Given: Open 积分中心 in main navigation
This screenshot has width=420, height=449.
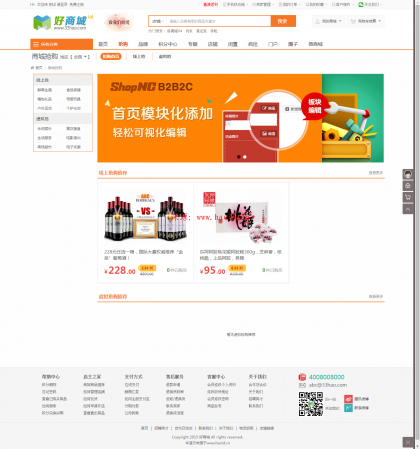Looking at the screenshot, I should (168, 44).
